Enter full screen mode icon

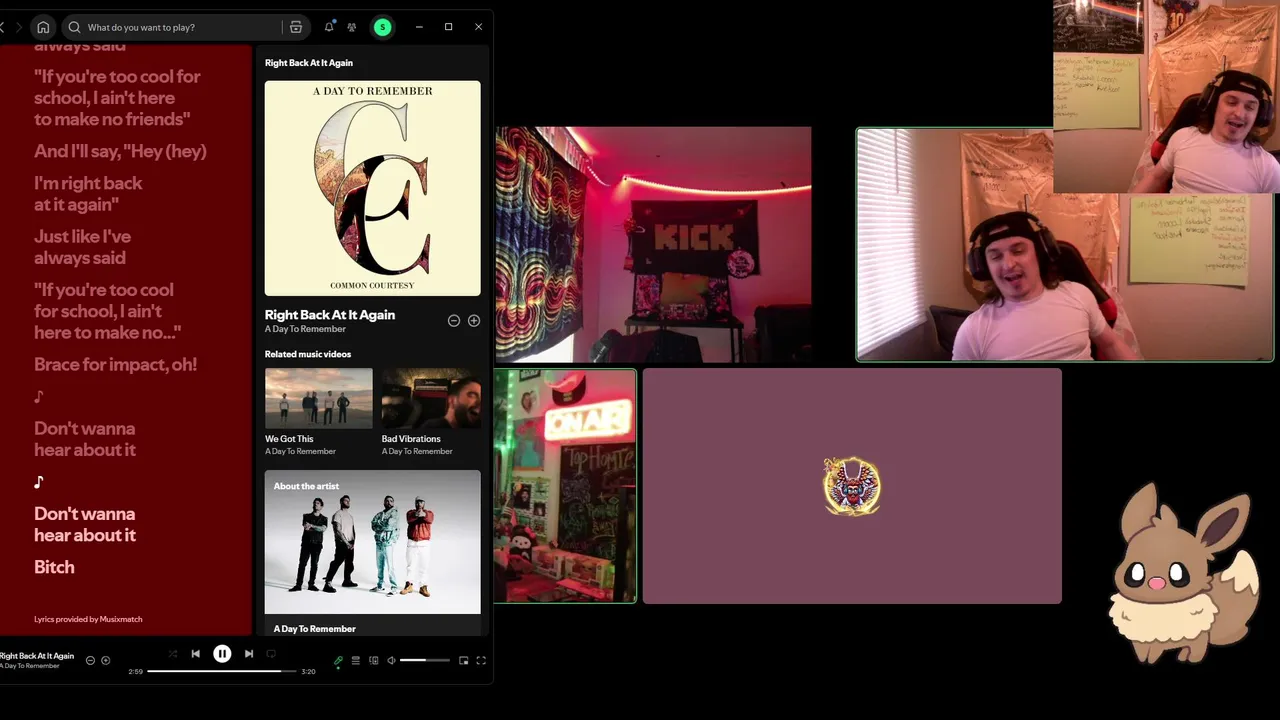coord(481,660)
